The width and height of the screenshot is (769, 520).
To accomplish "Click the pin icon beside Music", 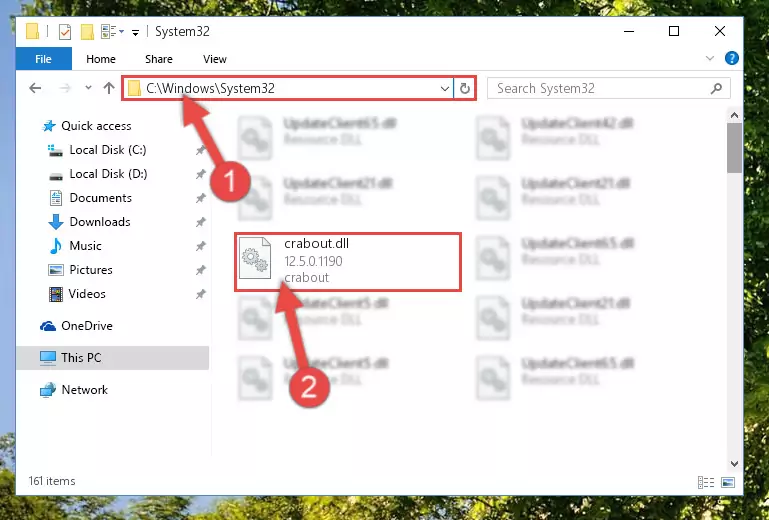I will pyautogui.click(x=200, y=246).
